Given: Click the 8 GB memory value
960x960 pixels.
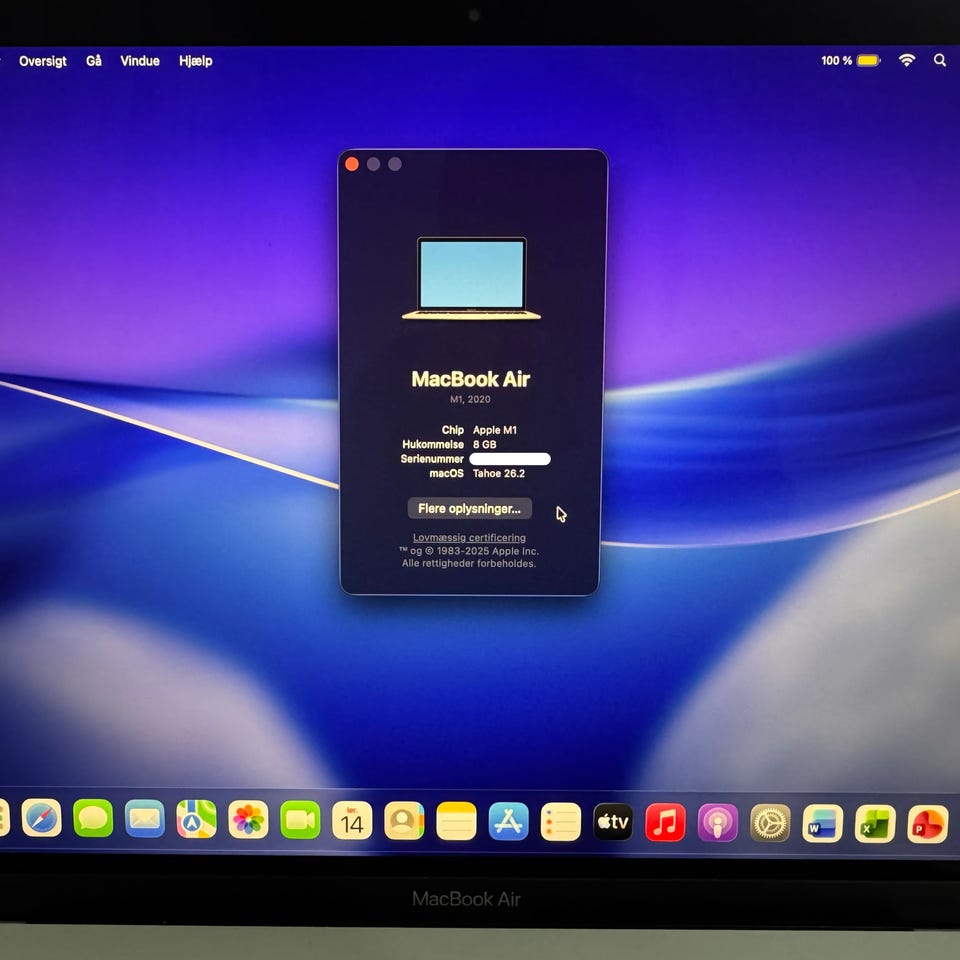Looking at the screenshot, I should (x=484, y=444).
